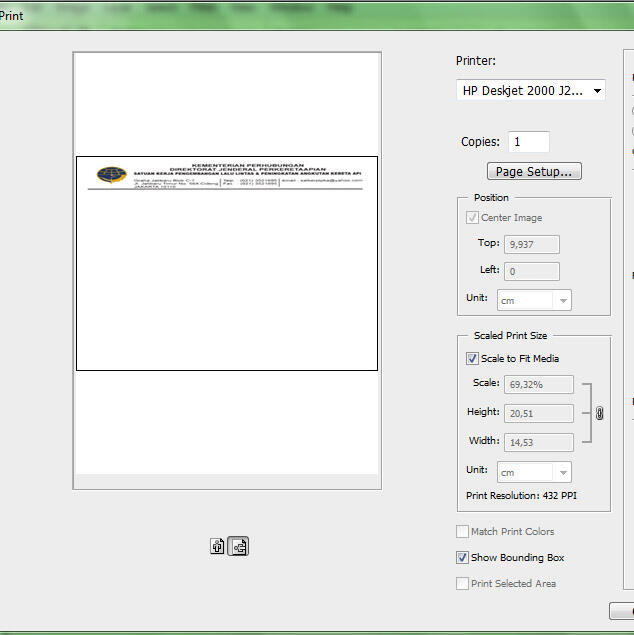Click the Scale percentage field
The image size is (634, 635).
click(x=539, y=385)
